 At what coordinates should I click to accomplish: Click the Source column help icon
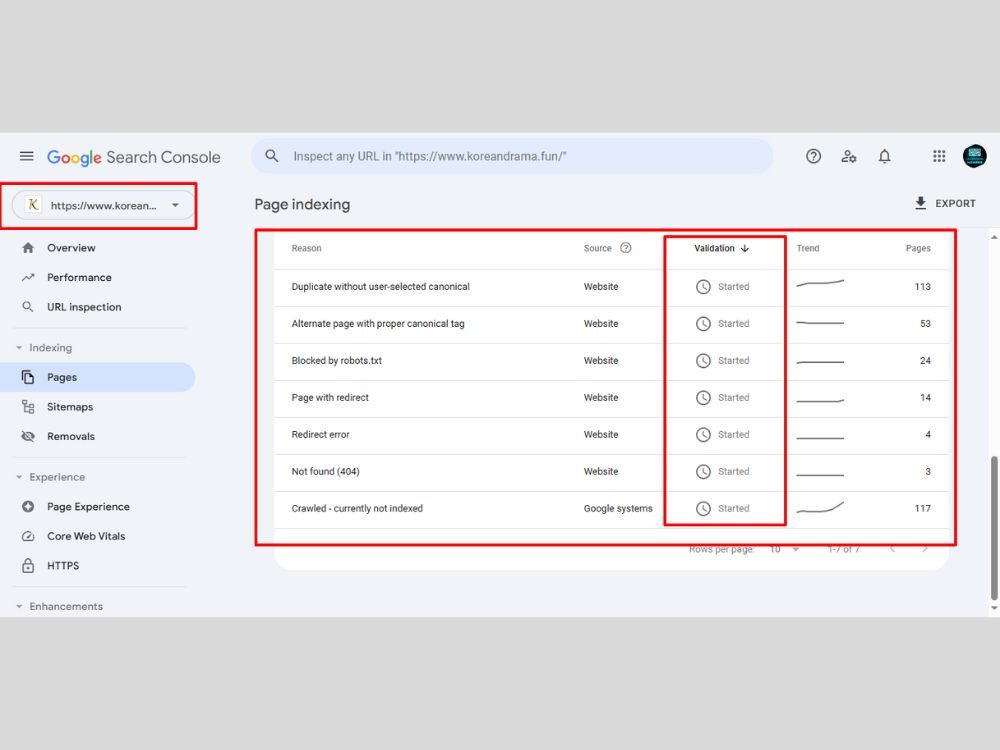pos(626,248)
